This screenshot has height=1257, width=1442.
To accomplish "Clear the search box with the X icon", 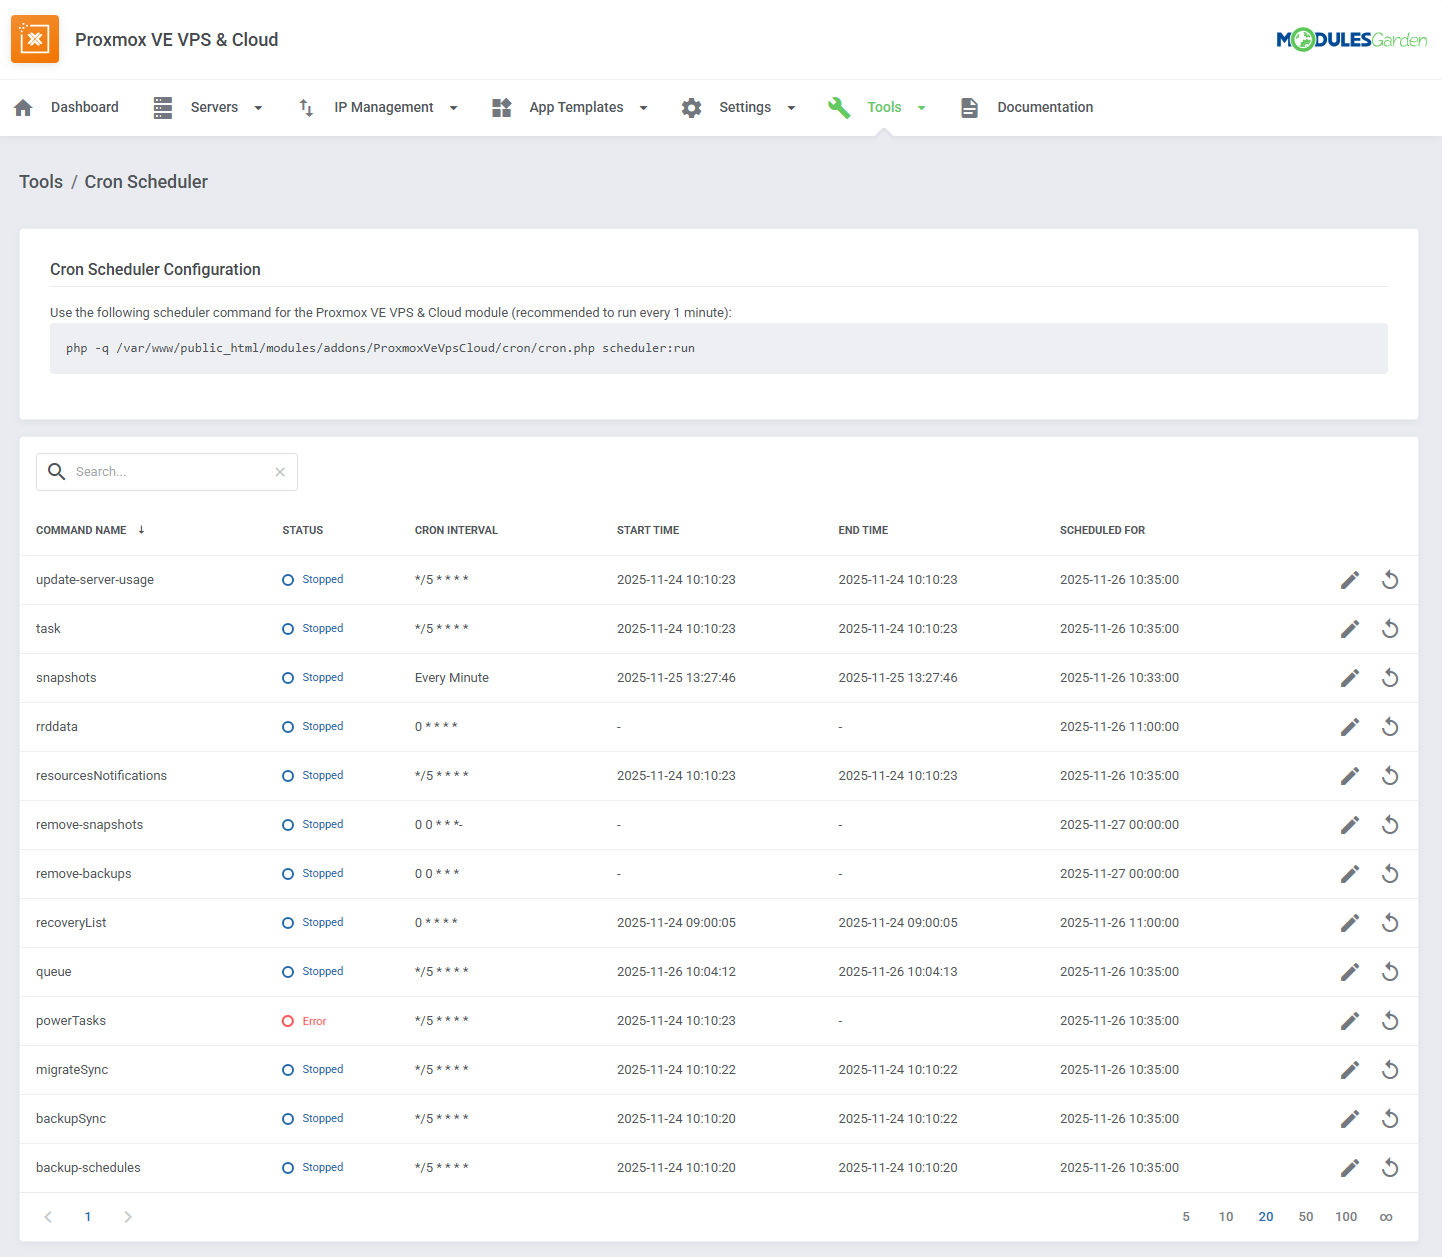I will [280, 471].
